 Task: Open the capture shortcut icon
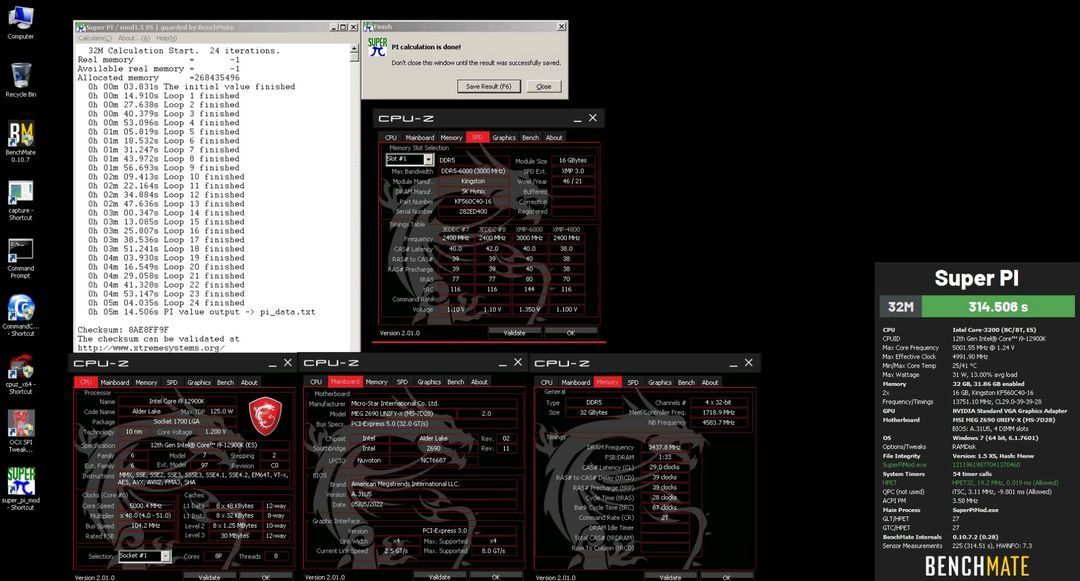20,200
